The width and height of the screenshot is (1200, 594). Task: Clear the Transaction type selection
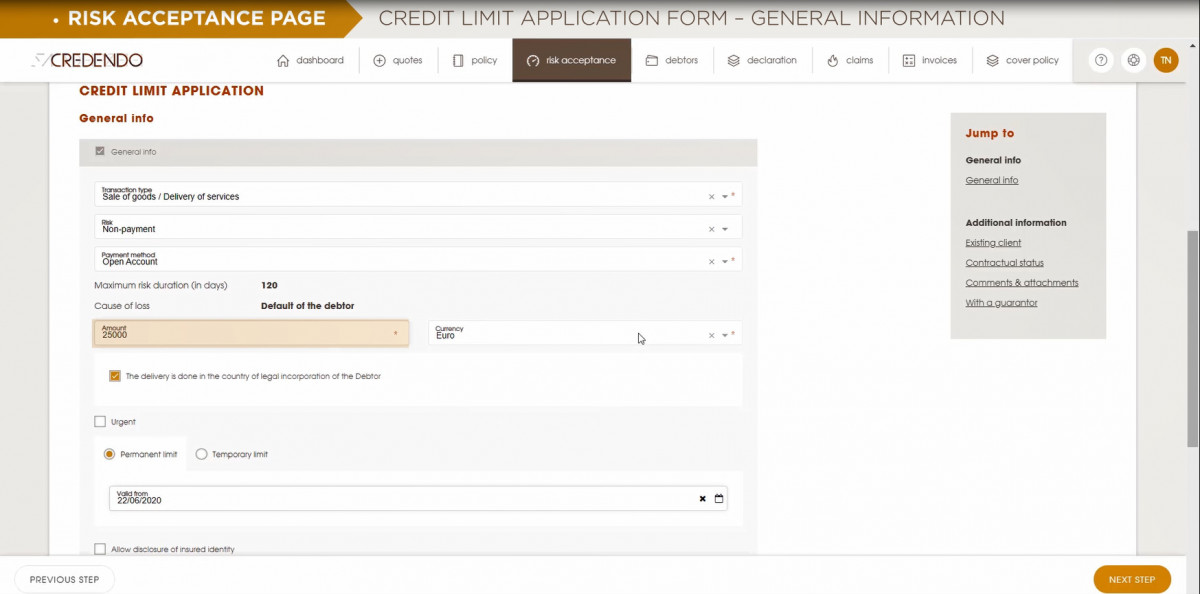point(712,197)
